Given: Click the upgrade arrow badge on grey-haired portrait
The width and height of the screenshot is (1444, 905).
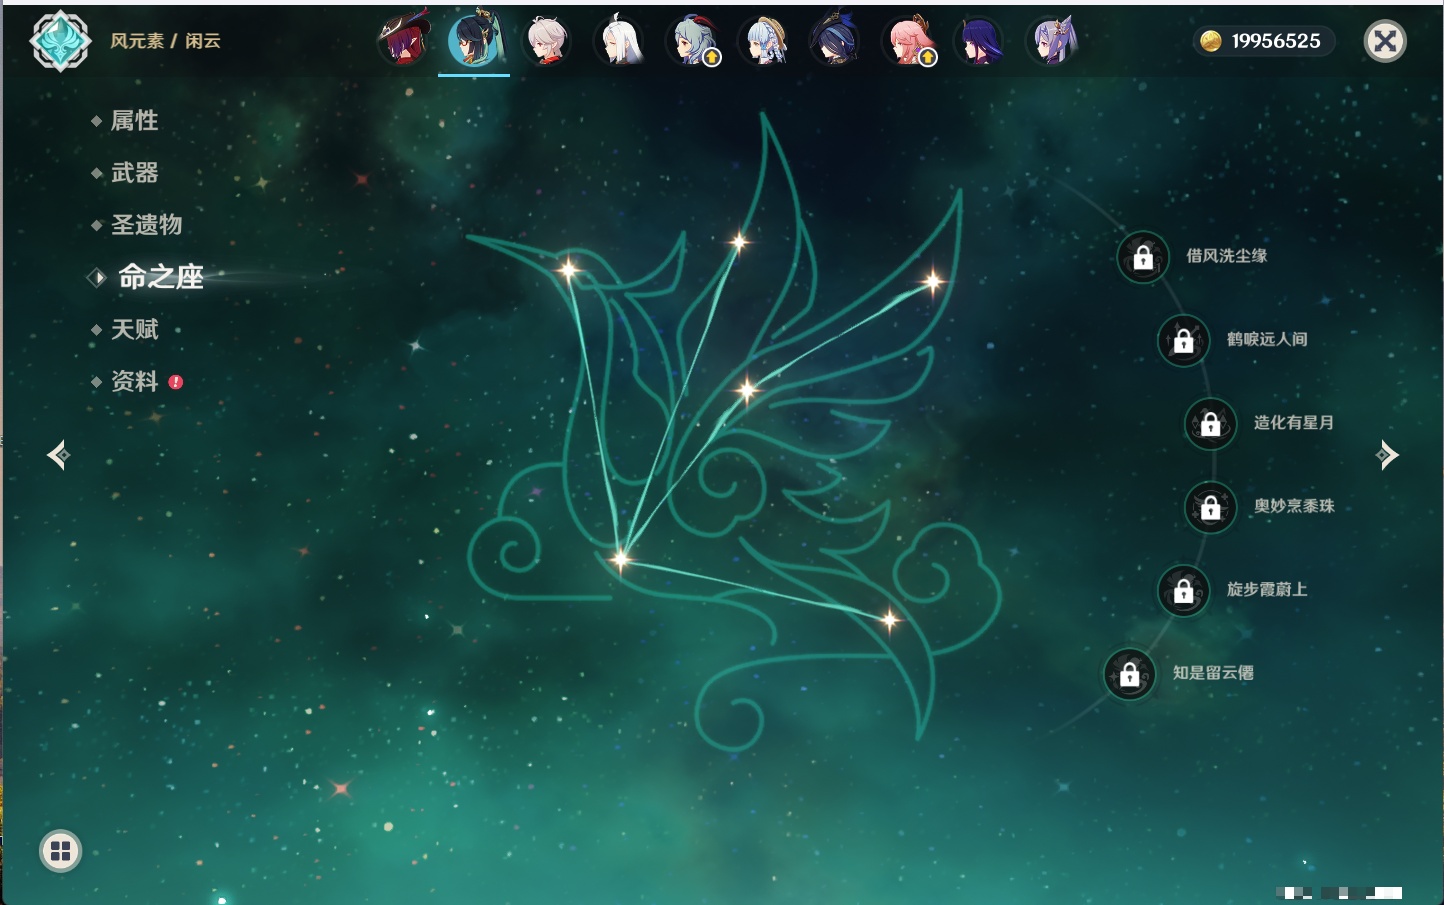Looking at the screenshot, I should 712,58.
